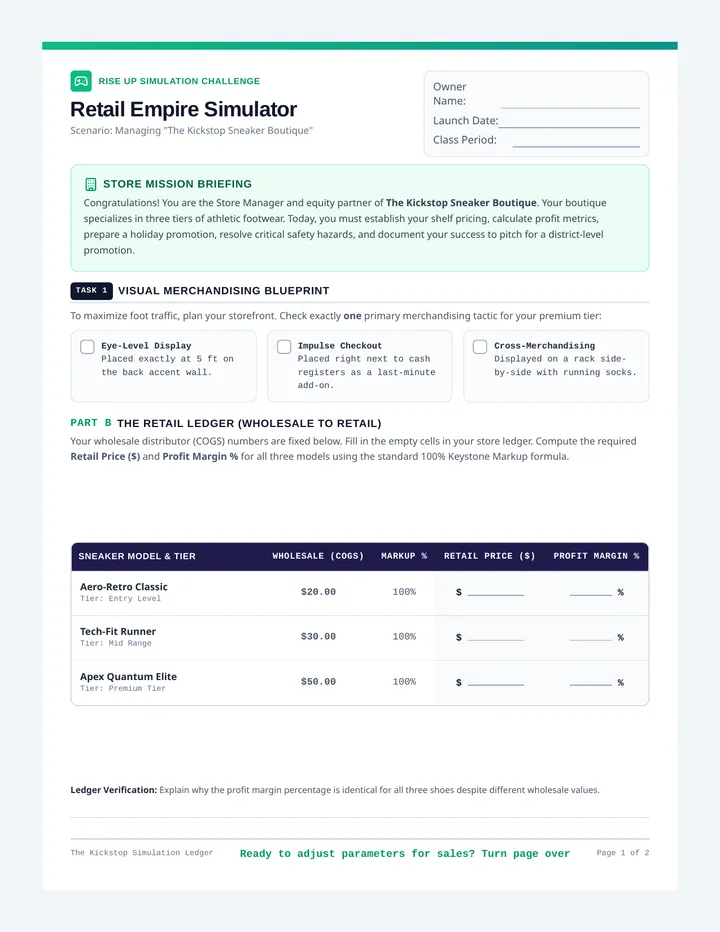Check the Eye-Level Display checkbox
The width and height of the screenshot is (720, 932).
(x=87, y=347)
